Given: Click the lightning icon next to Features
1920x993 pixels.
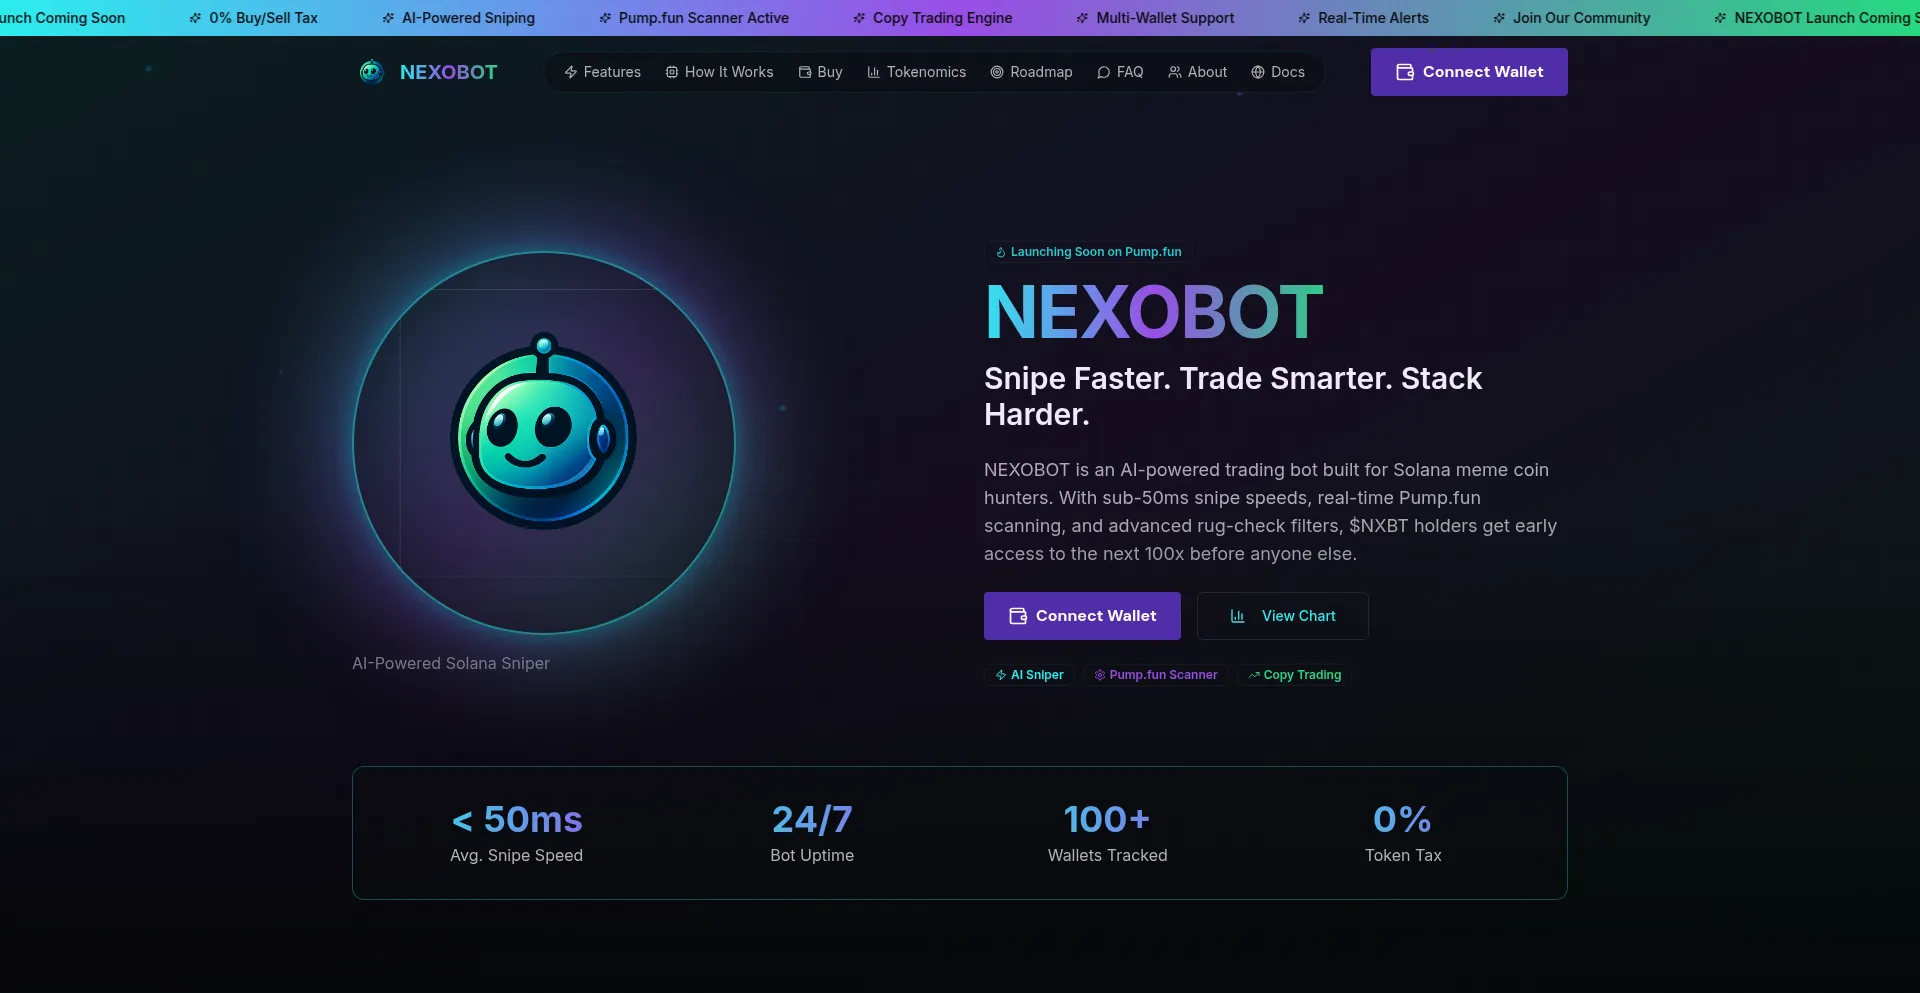Looking at the screenshot, I should 571,72.
